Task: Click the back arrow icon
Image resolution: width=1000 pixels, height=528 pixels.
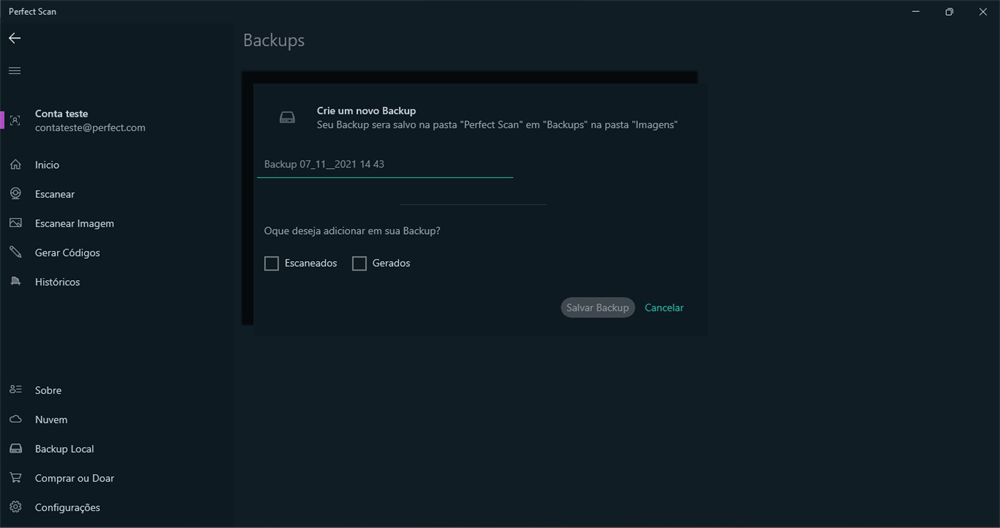Action: pyautogui.click(x=15, y=38)
